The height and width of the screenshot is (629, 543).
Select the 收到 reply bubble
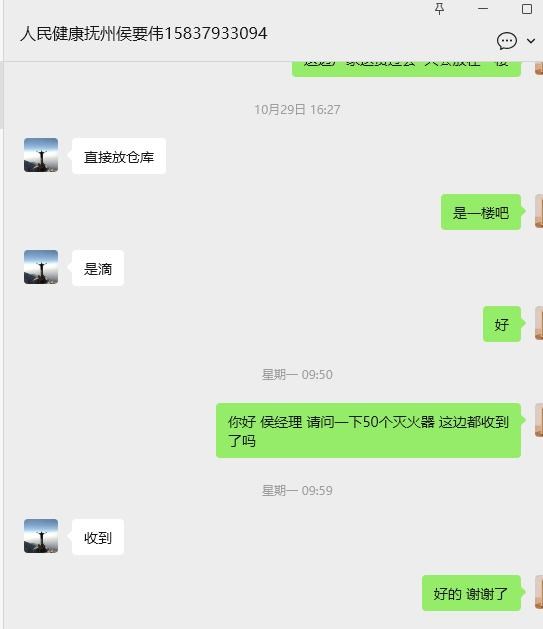[x=98, y=537]
